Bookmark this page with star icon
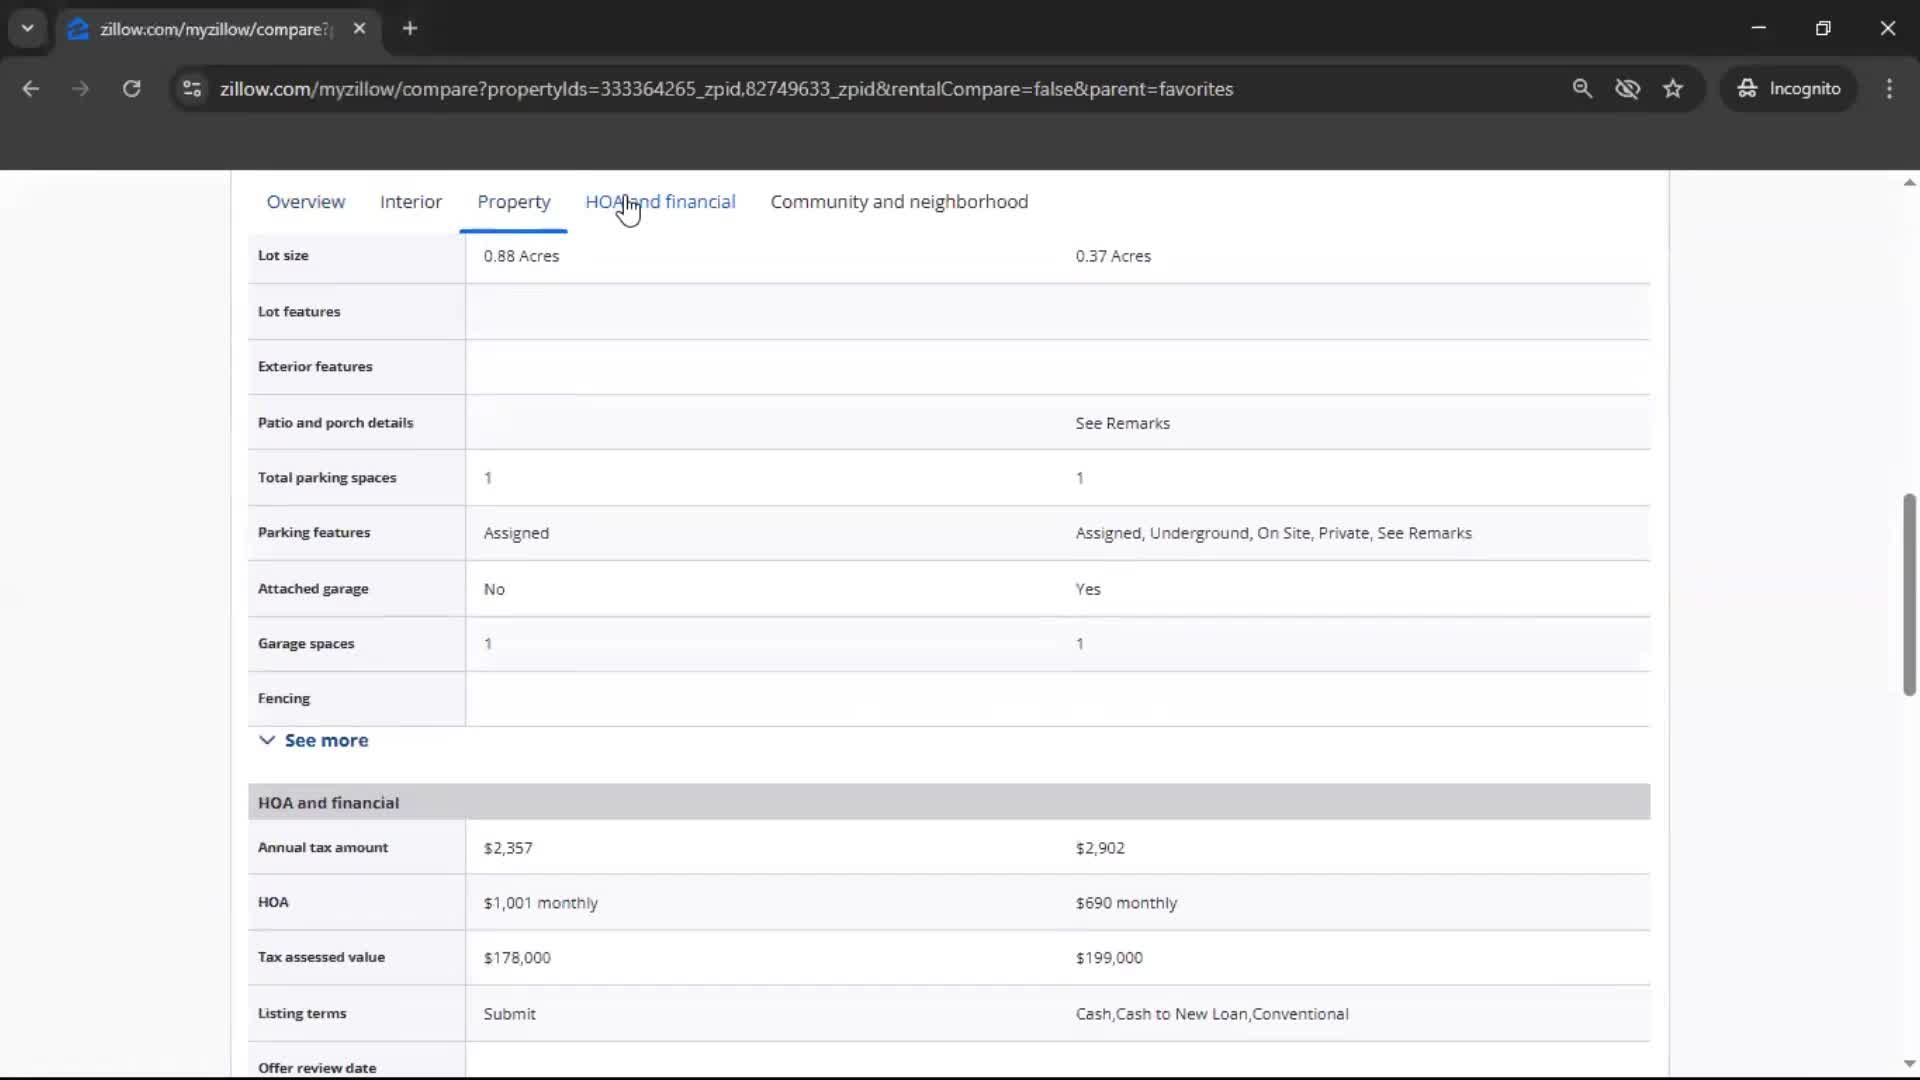Viewport: 1920px width, 1080px height. pyautogui.click(x=1673, y=89)
